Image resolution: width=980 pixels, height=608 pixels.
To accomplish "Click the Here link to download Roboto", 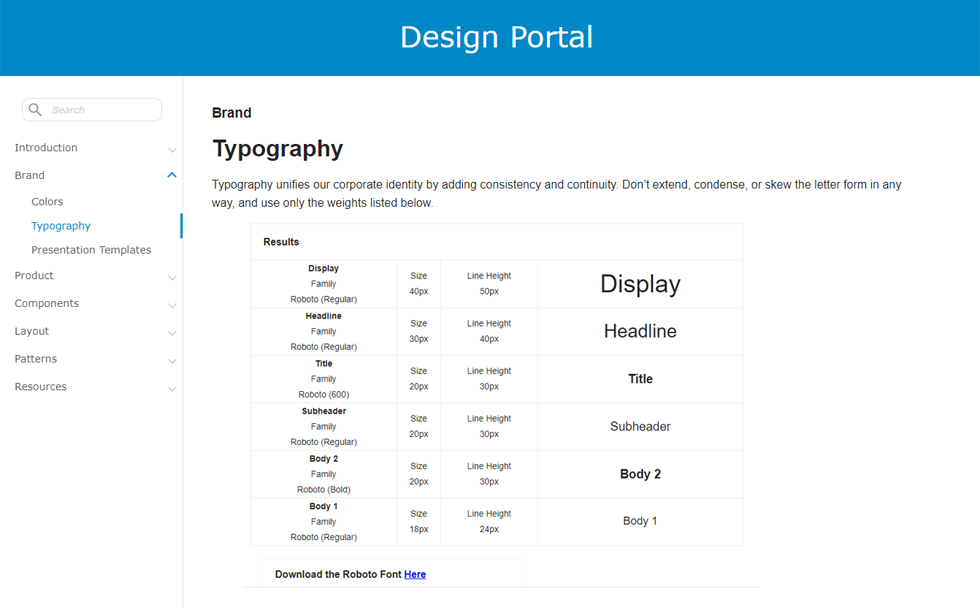I will pos(415,575).
